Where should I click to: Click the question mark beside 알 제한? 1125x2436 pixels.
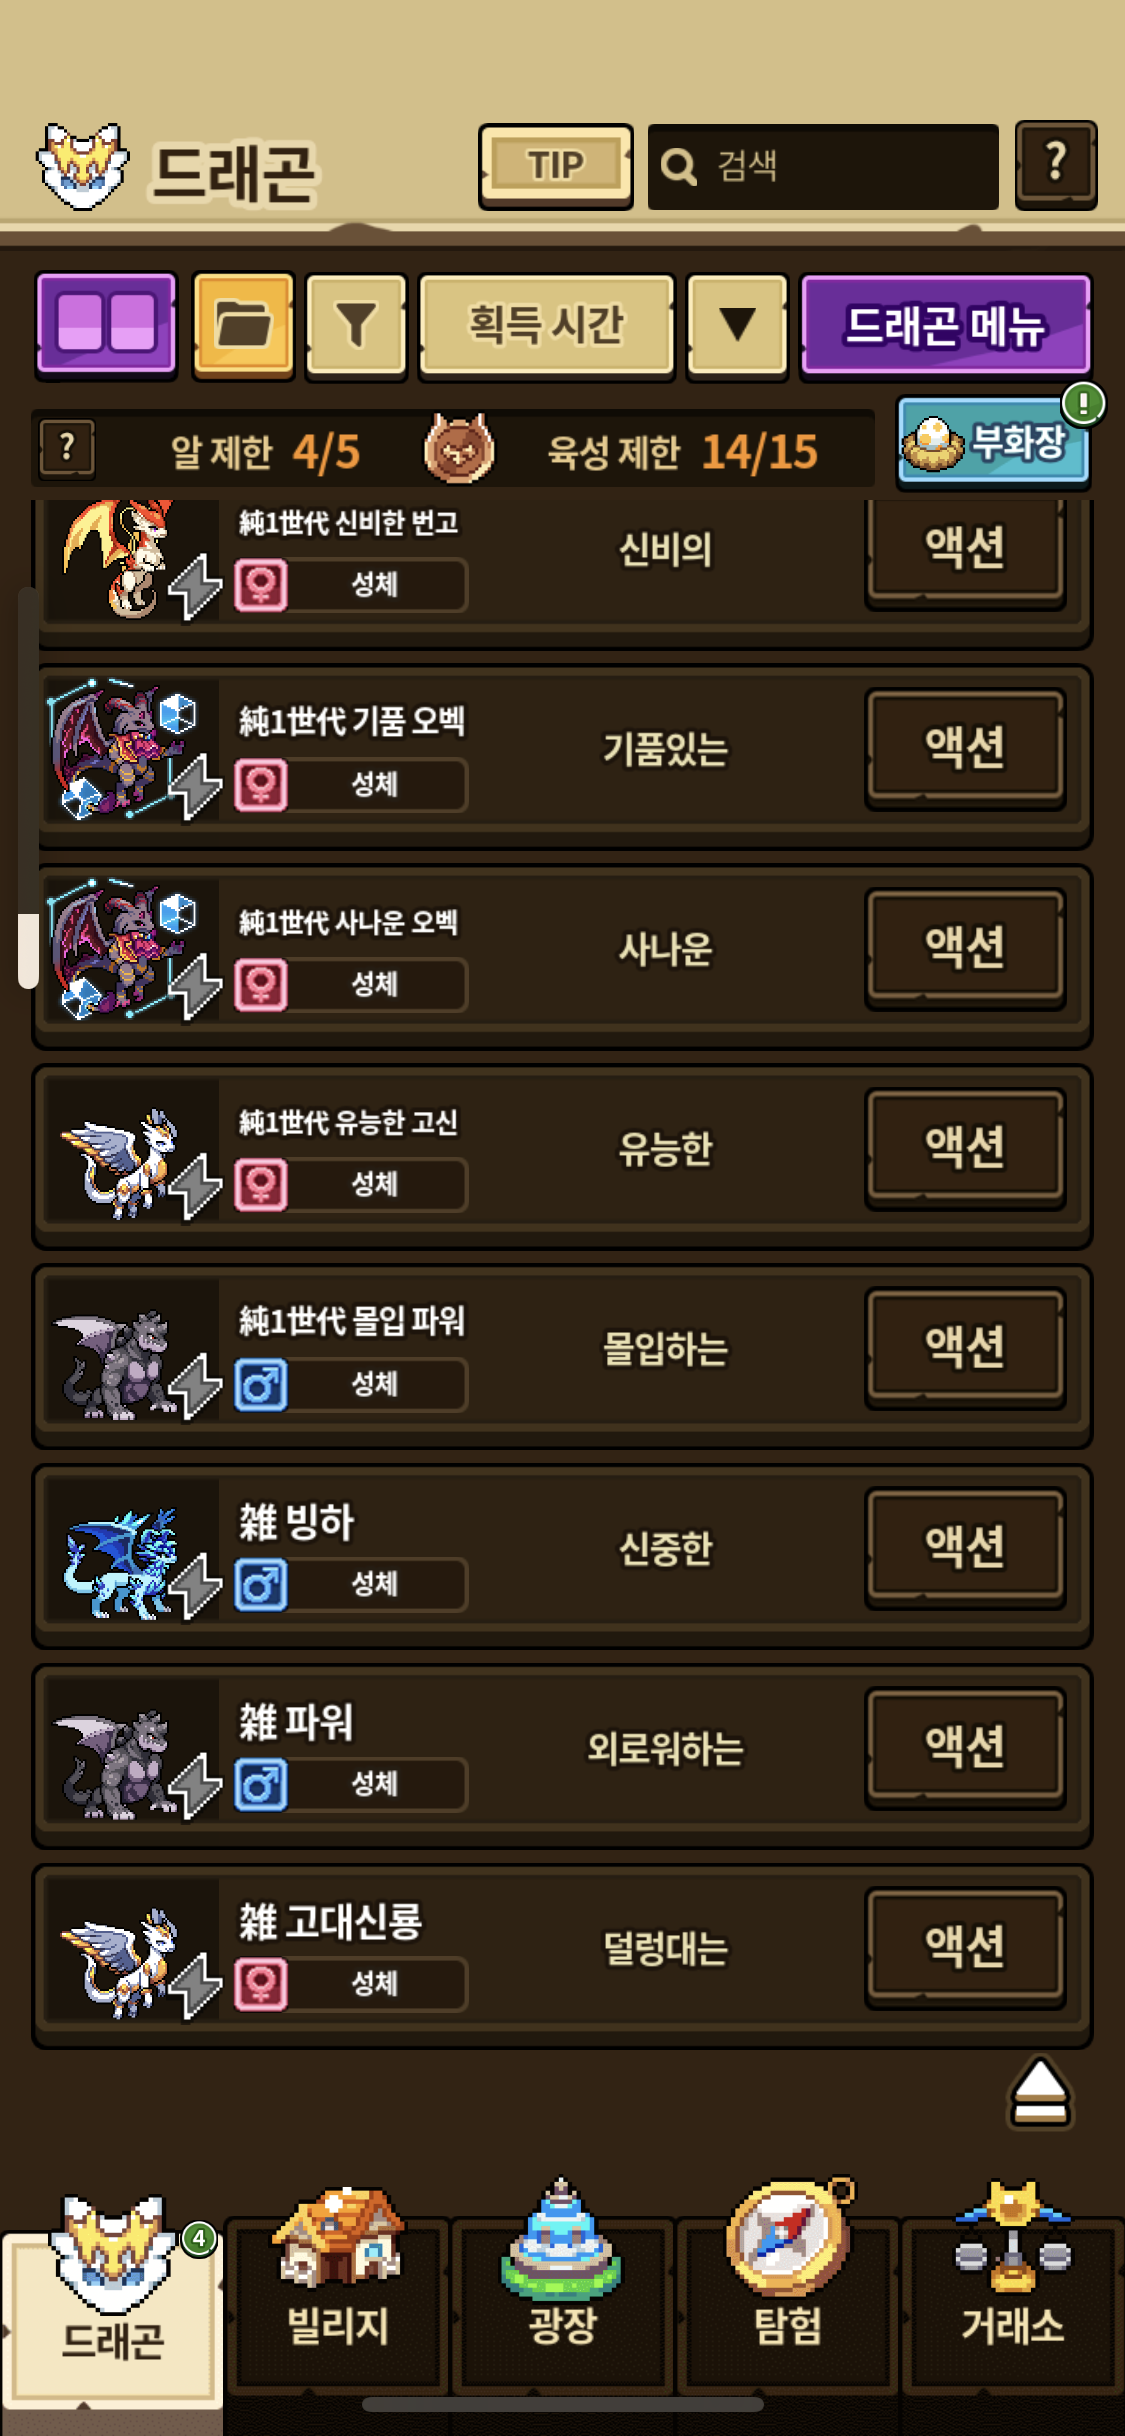tap(67, 448)
